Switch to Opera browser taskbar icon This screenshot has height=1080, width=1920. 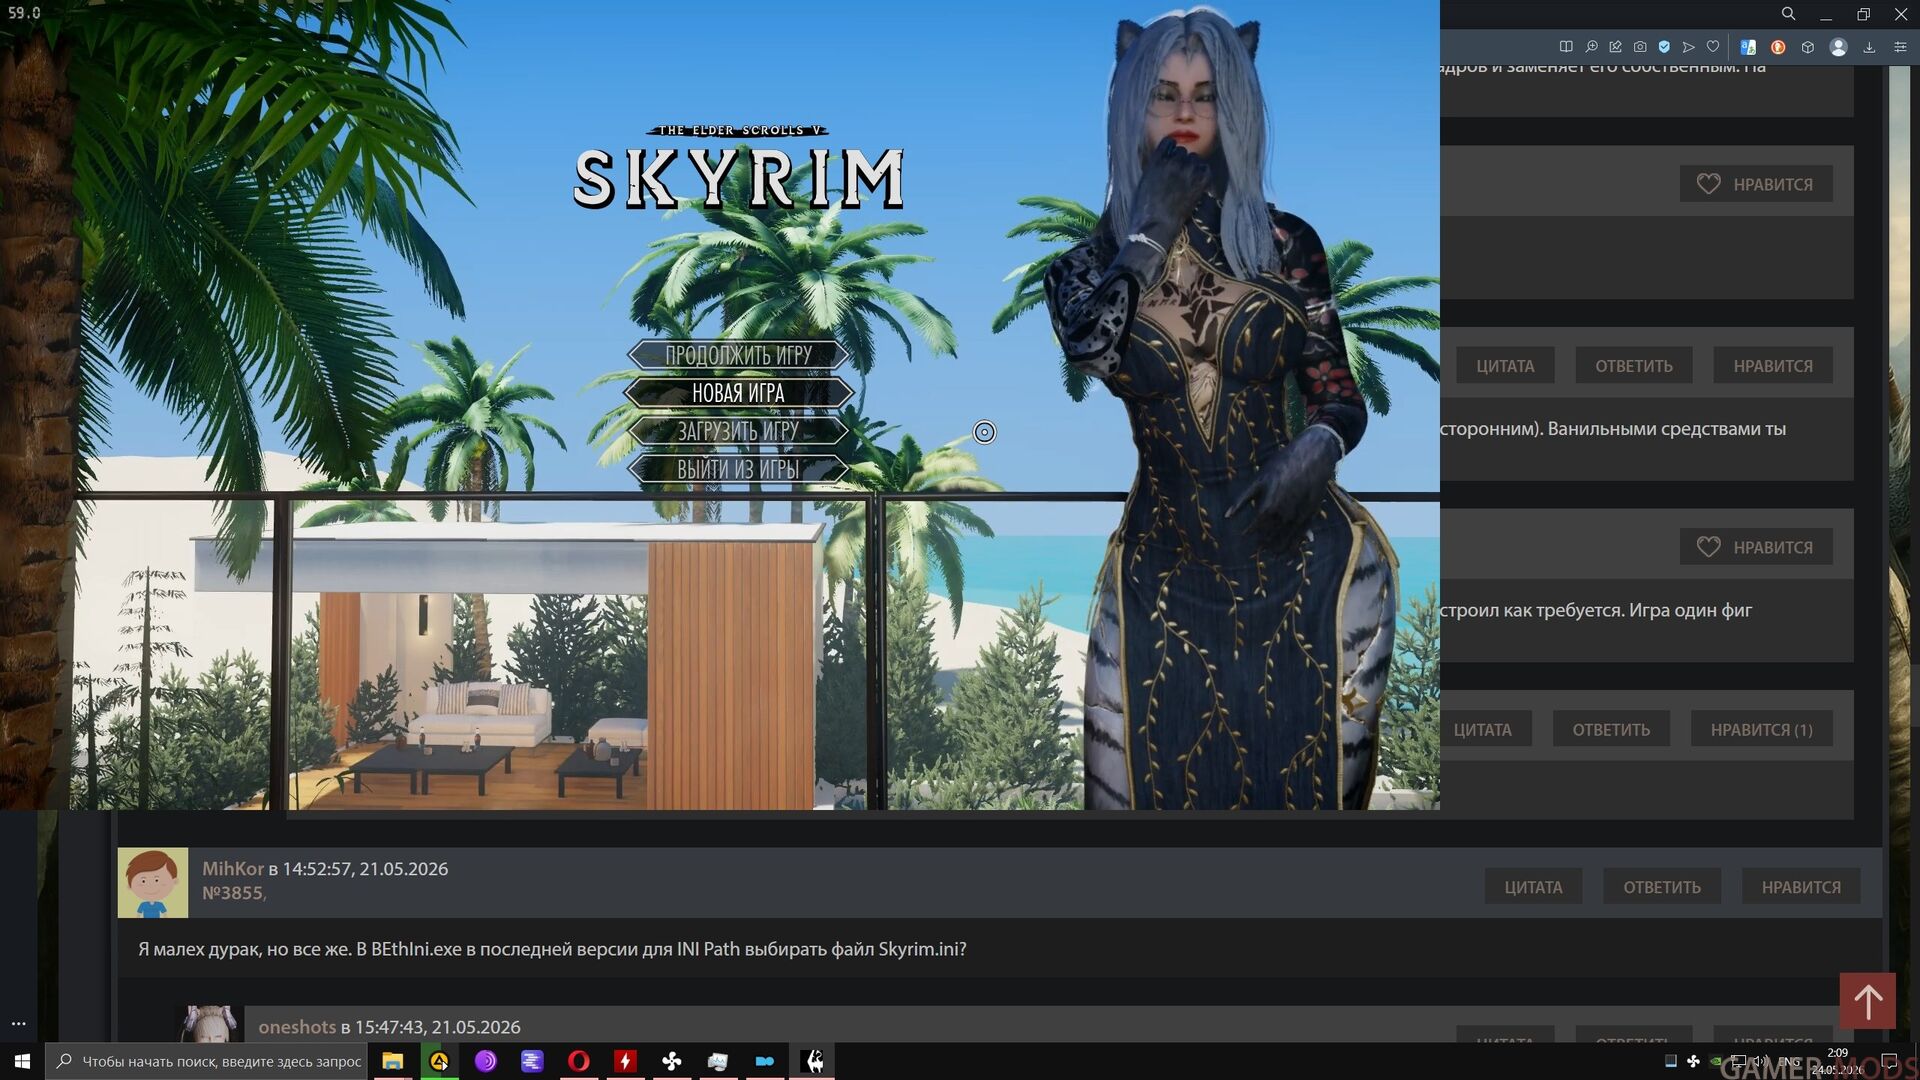578,1061
